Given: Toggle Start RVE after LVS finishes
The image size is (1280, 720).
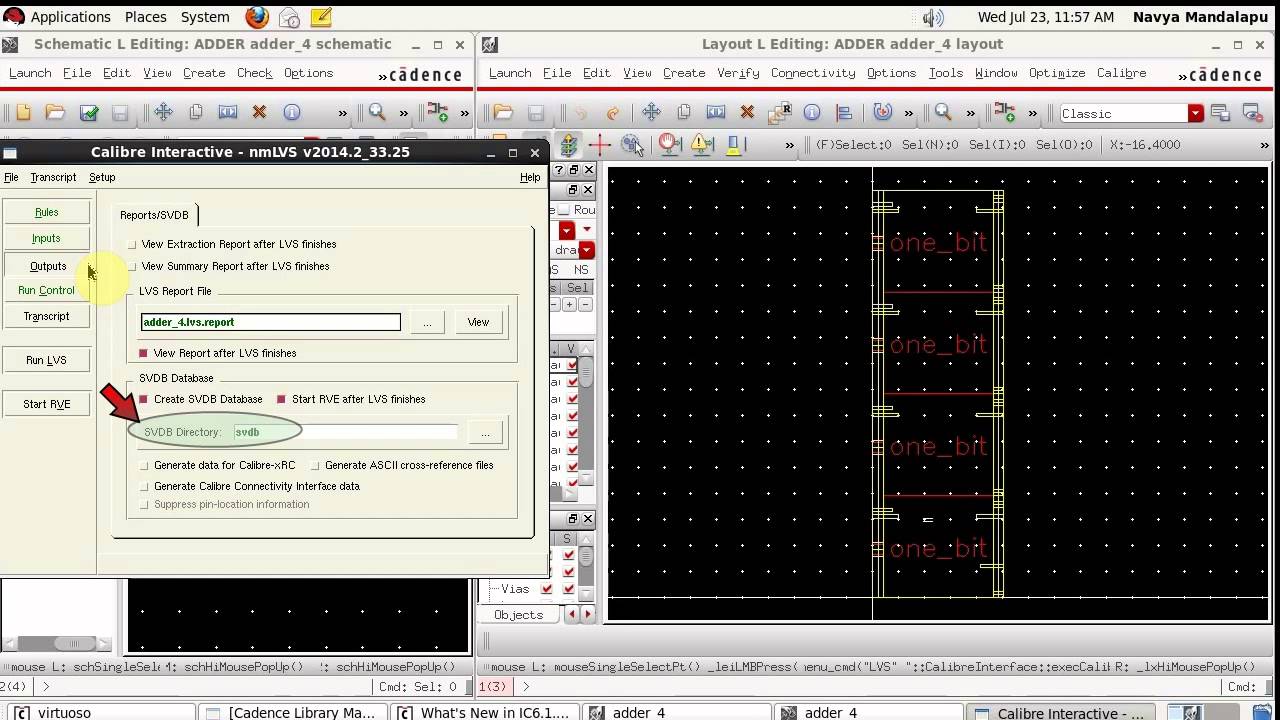Looking at the screenshot, I should (x=281, y=399).
